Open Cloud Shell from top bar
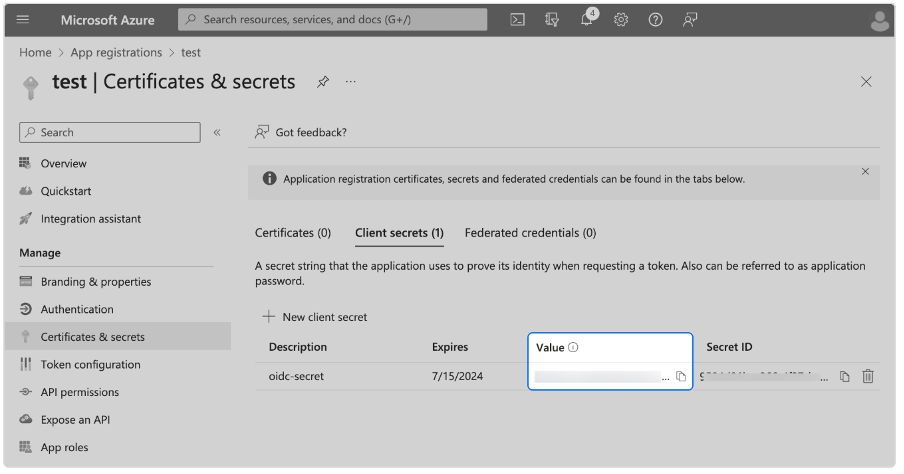 click(x=517, y=20)
